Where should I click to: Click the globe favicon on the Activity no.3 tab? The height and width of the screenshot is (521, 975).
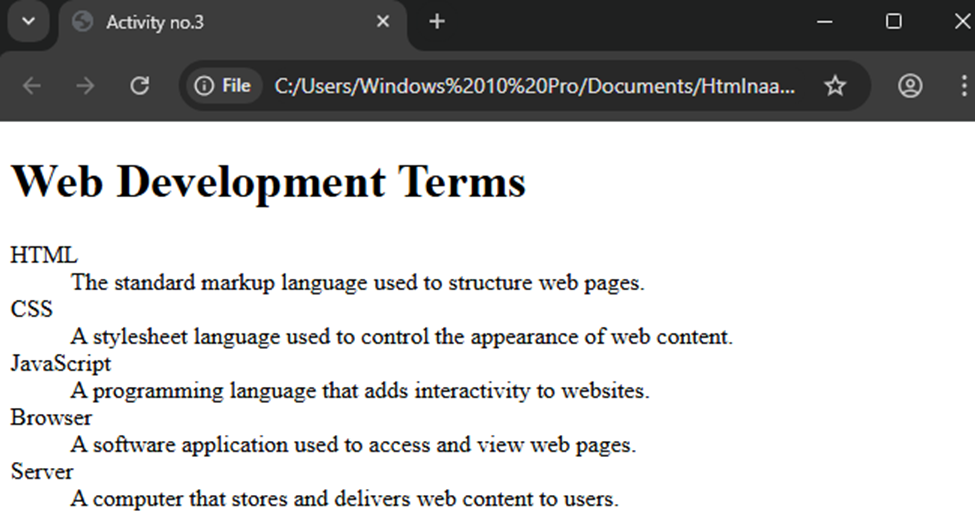(83, 22)
